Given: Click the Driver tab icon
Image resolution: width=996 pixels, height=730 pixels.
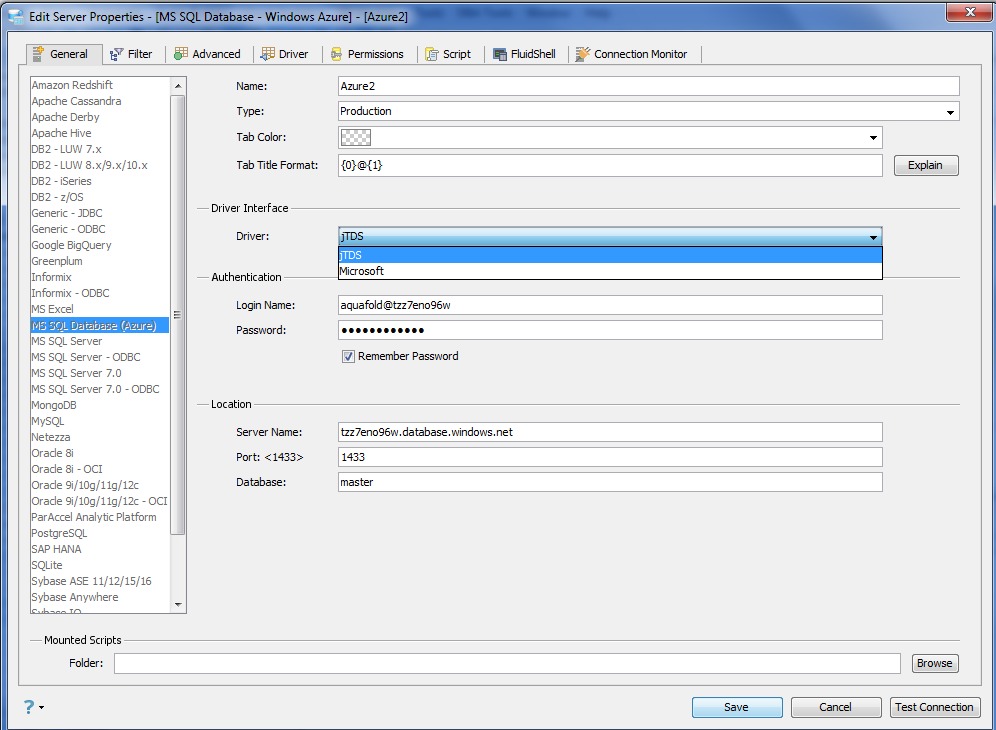Looking at the screenshot, I should [268, 54].
